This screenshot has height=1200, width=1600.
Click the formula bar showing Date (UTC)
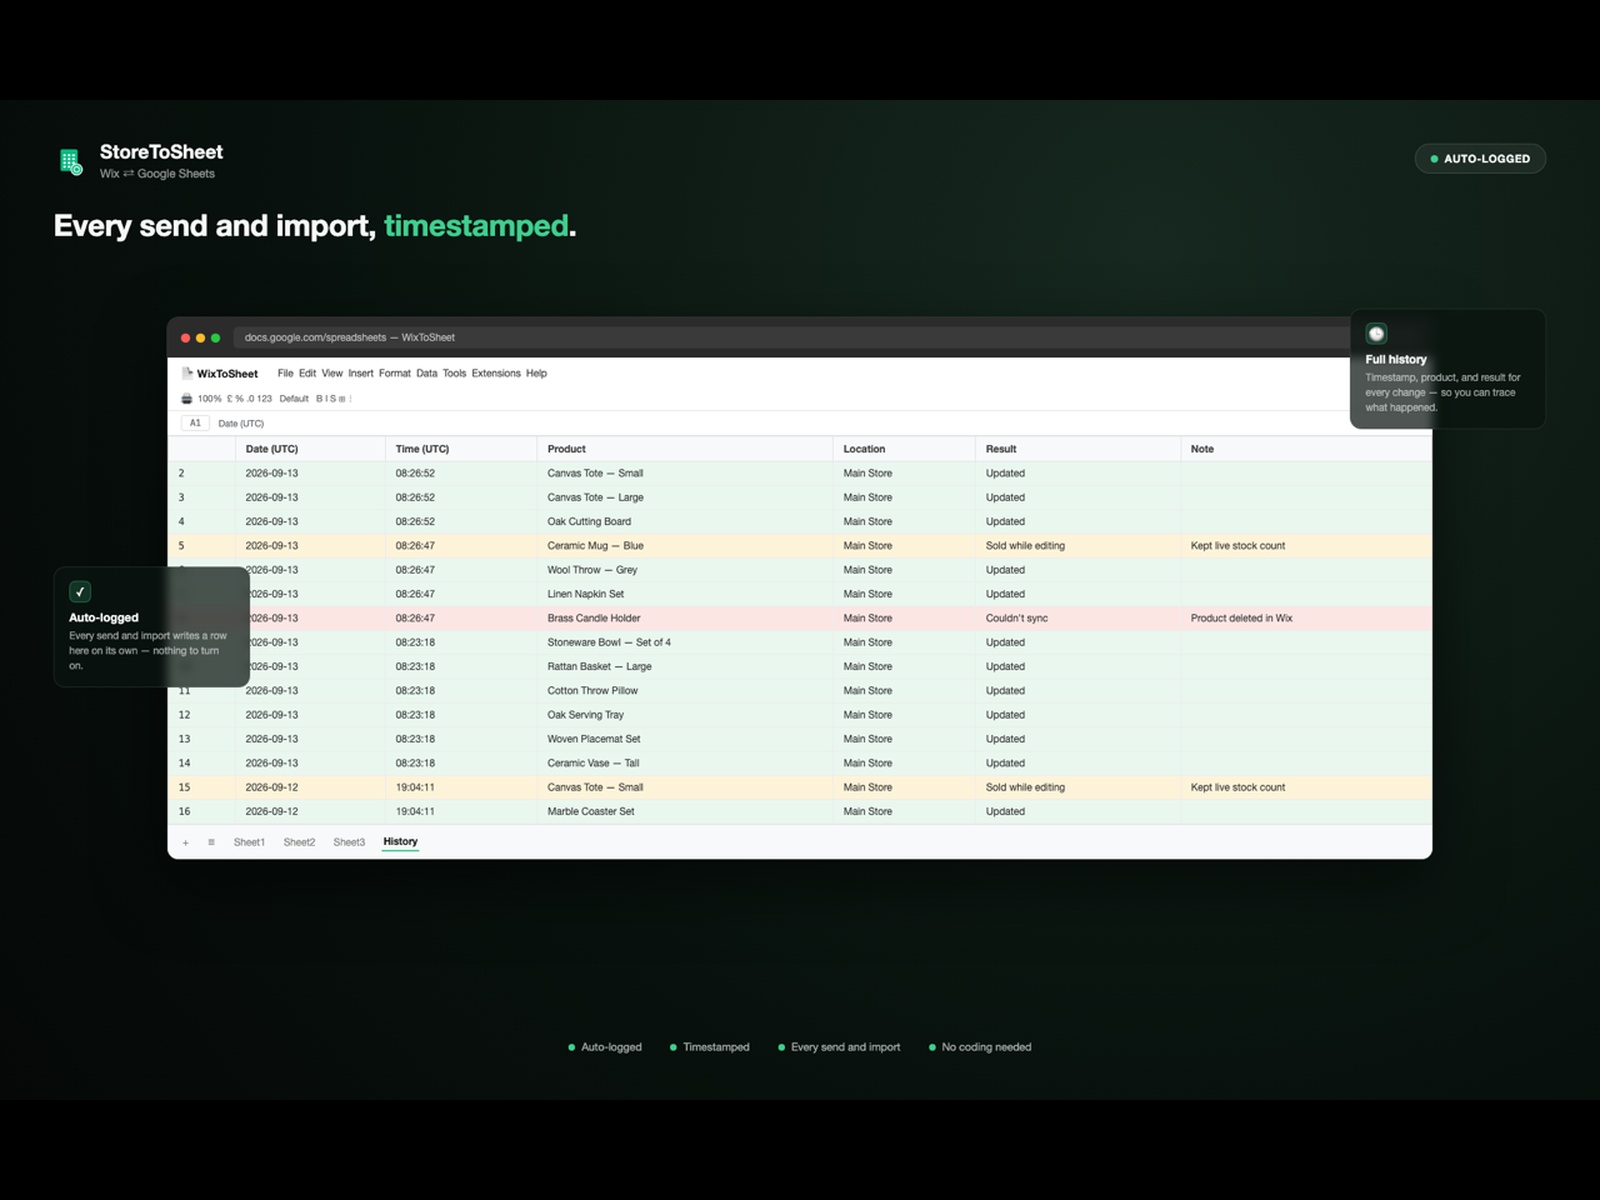[241, 423]
